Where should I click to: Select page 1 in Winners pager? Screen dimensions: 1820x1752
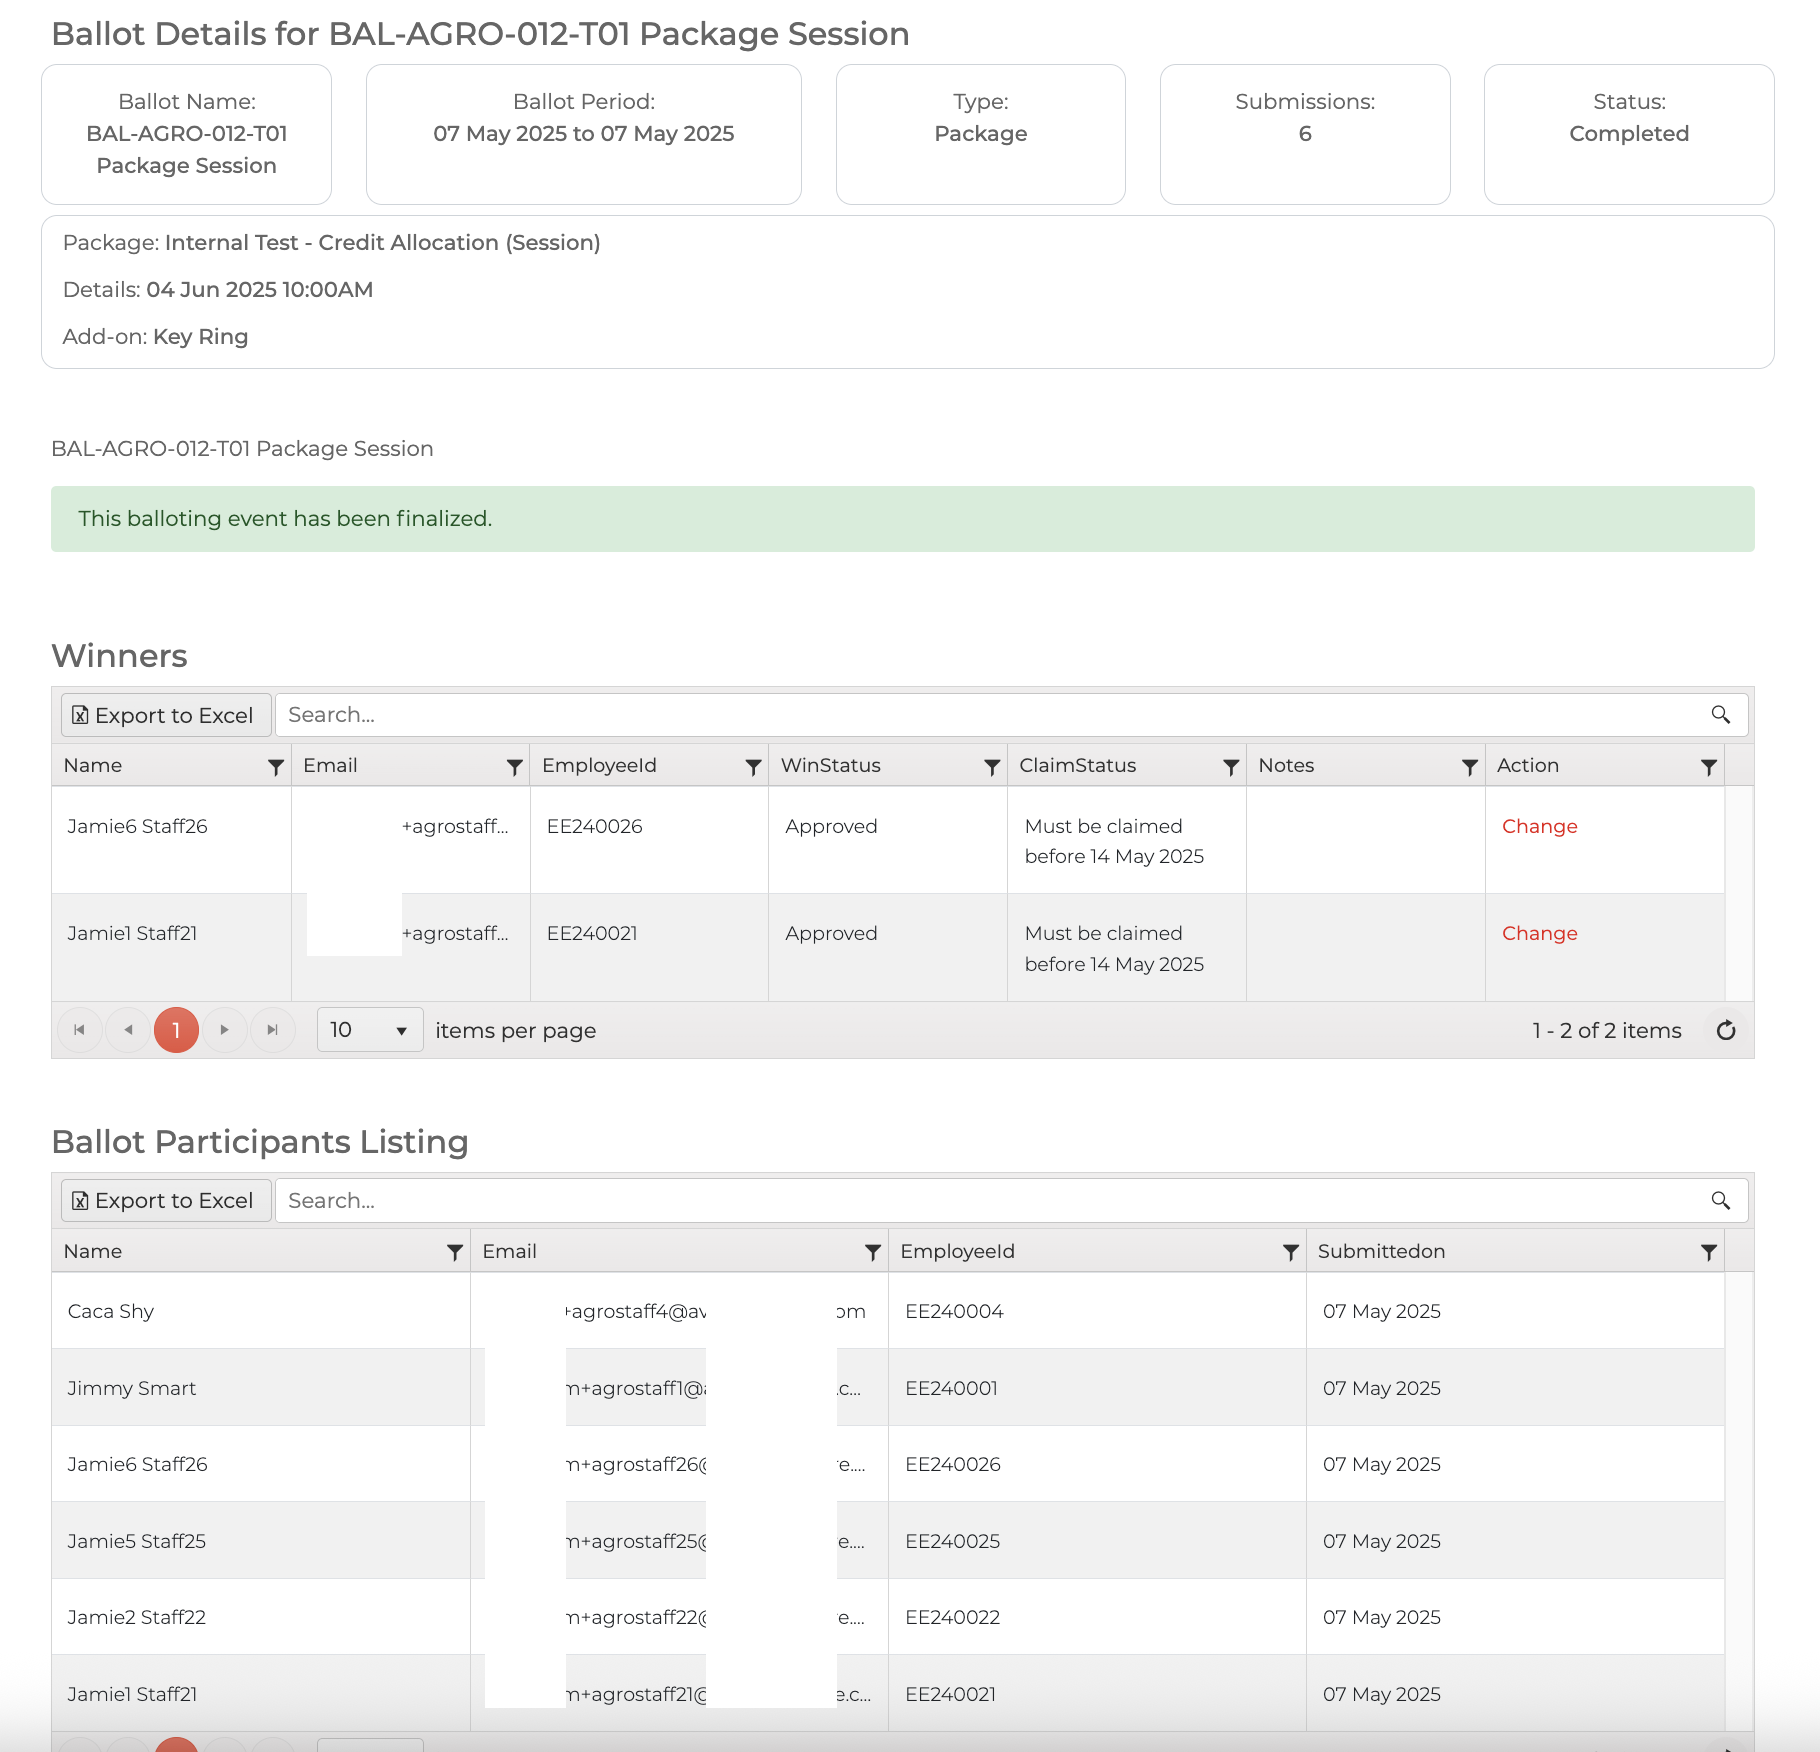coord(176,1030)
